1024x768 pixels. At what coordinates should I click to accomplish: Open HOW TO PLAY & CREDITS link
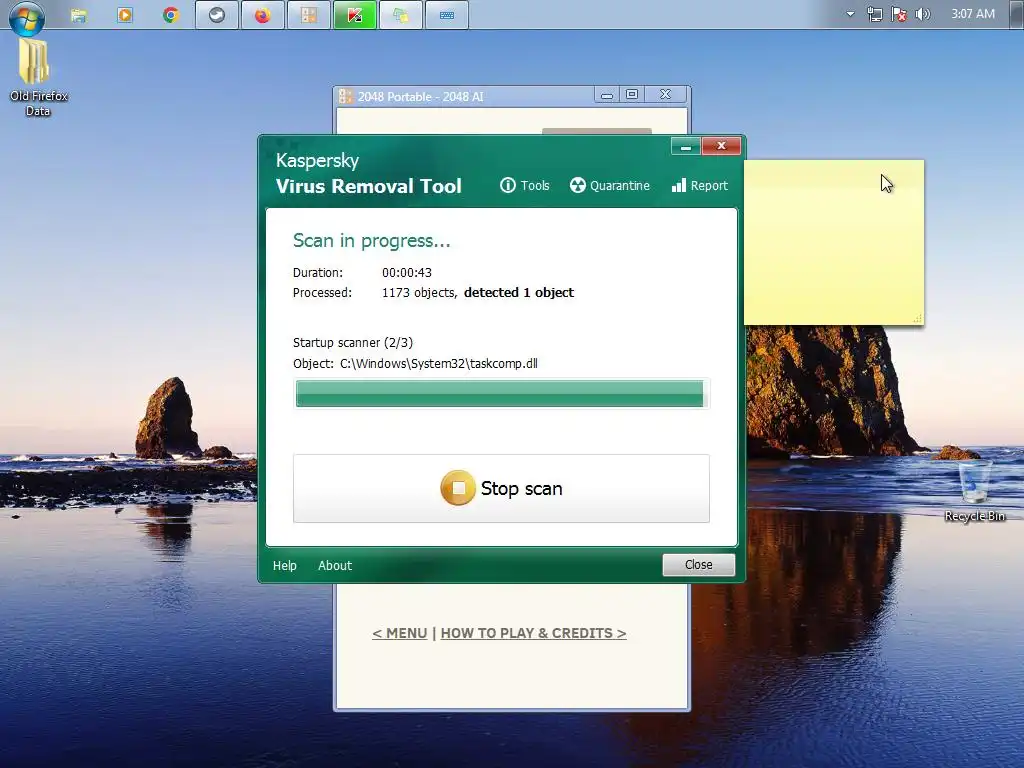coord(534,633)
